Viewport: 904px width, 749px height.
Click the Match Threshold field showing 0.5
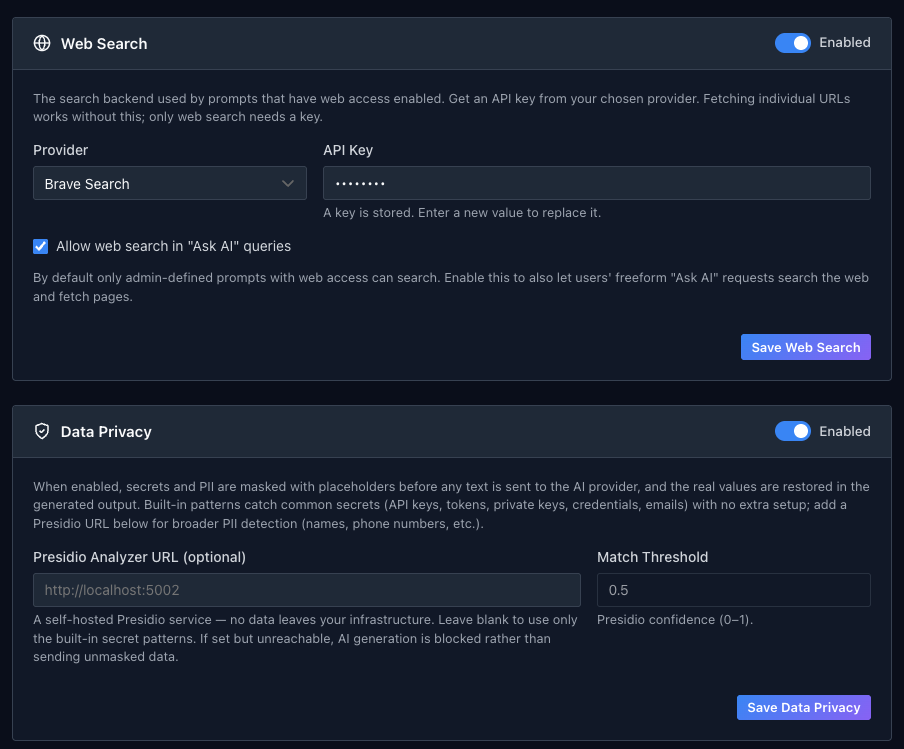pyautogui.click(x=733, y=590)
